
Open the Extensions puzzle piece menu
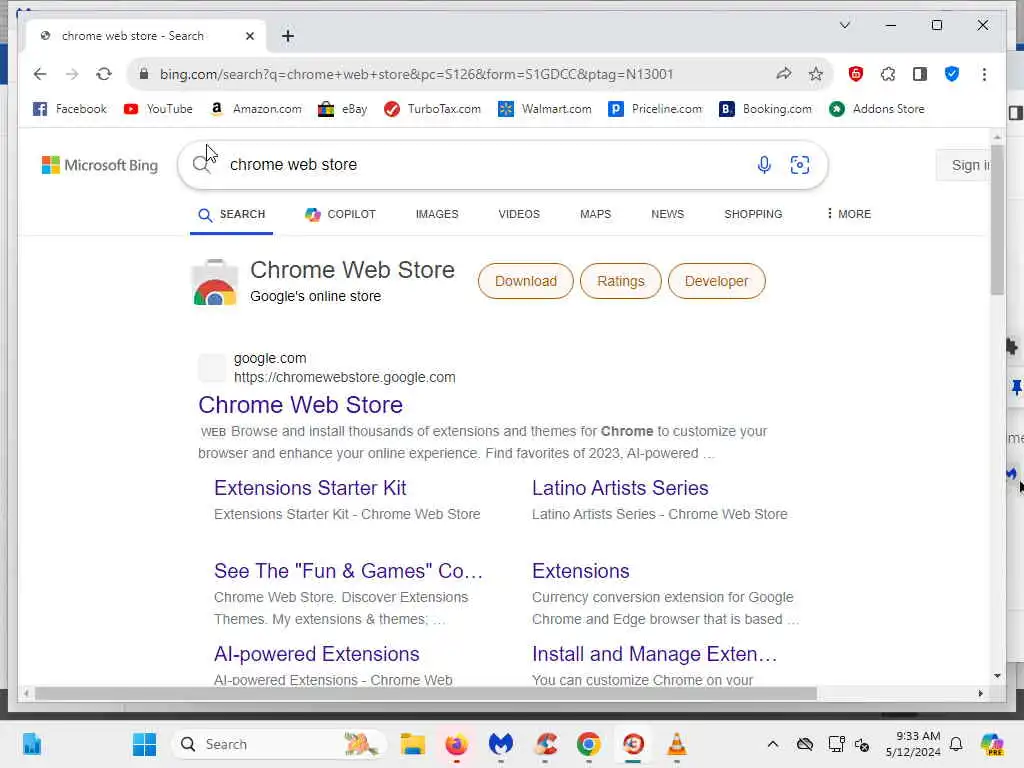pyautogui.click(x=888, y=74)
